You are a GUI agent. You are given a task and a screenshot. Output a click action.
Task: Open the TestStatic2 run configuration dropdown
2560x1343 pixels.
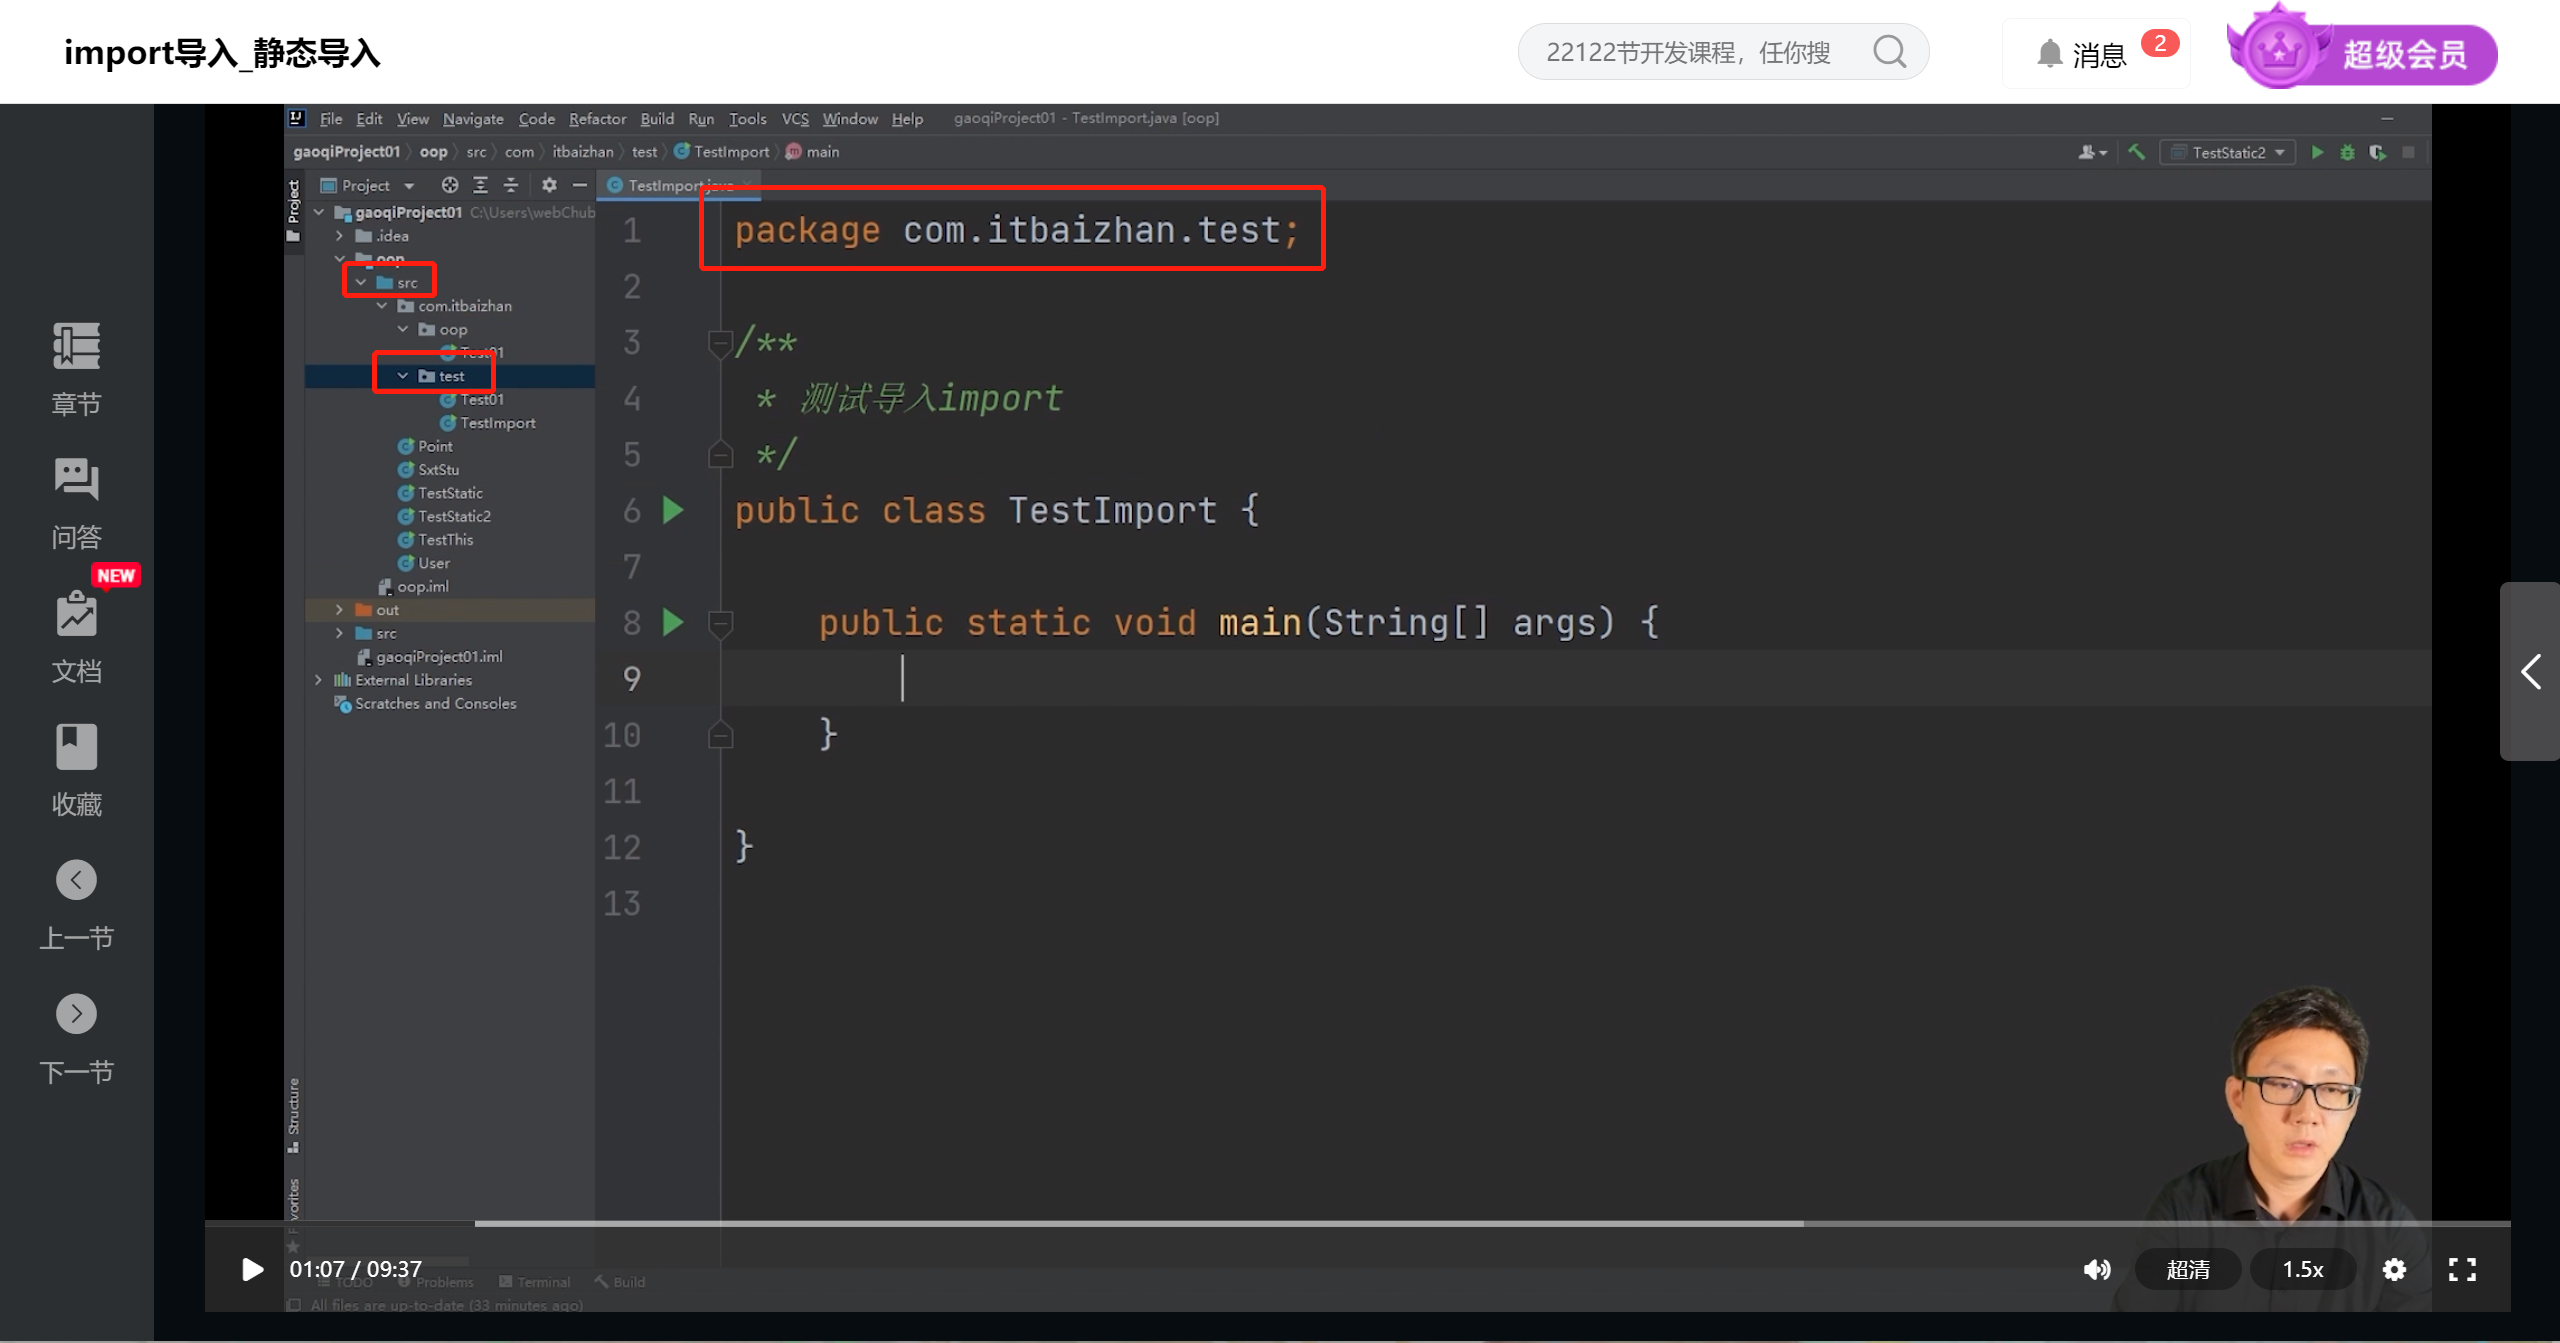click(2227, 152)
